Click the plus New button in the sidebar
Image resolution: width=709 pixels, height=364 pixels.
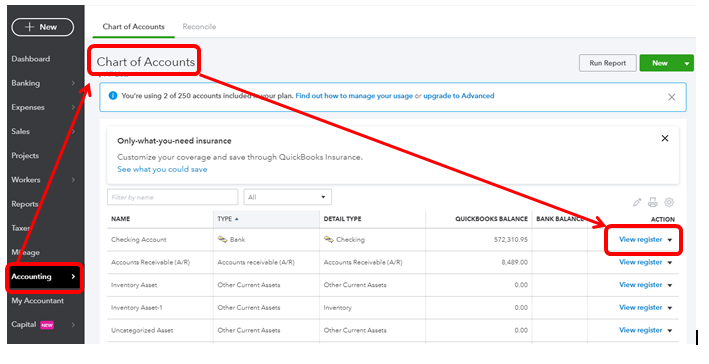coord(43,27)
